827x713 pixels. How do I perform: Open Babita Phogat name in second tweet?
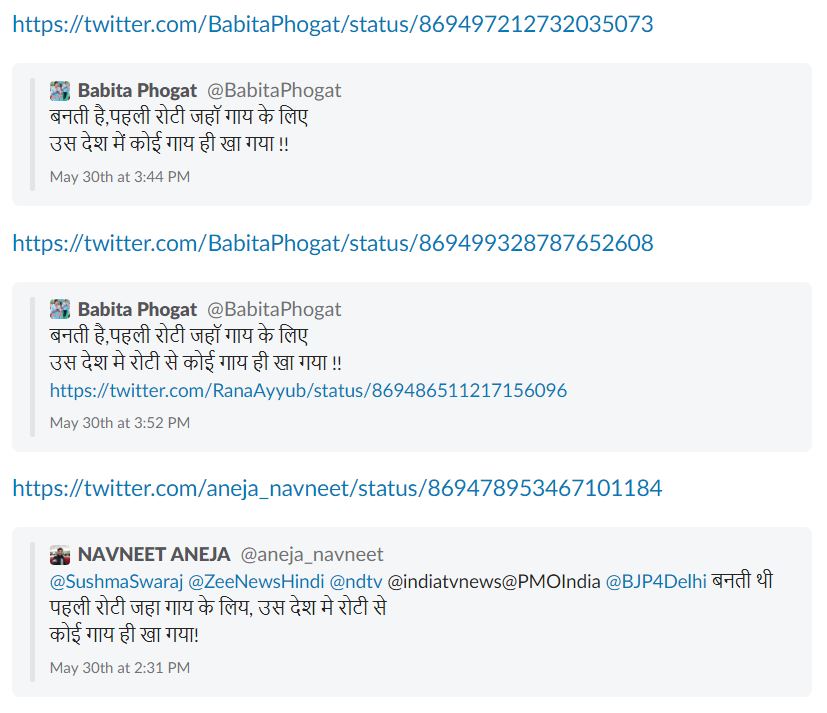[137, 310]
